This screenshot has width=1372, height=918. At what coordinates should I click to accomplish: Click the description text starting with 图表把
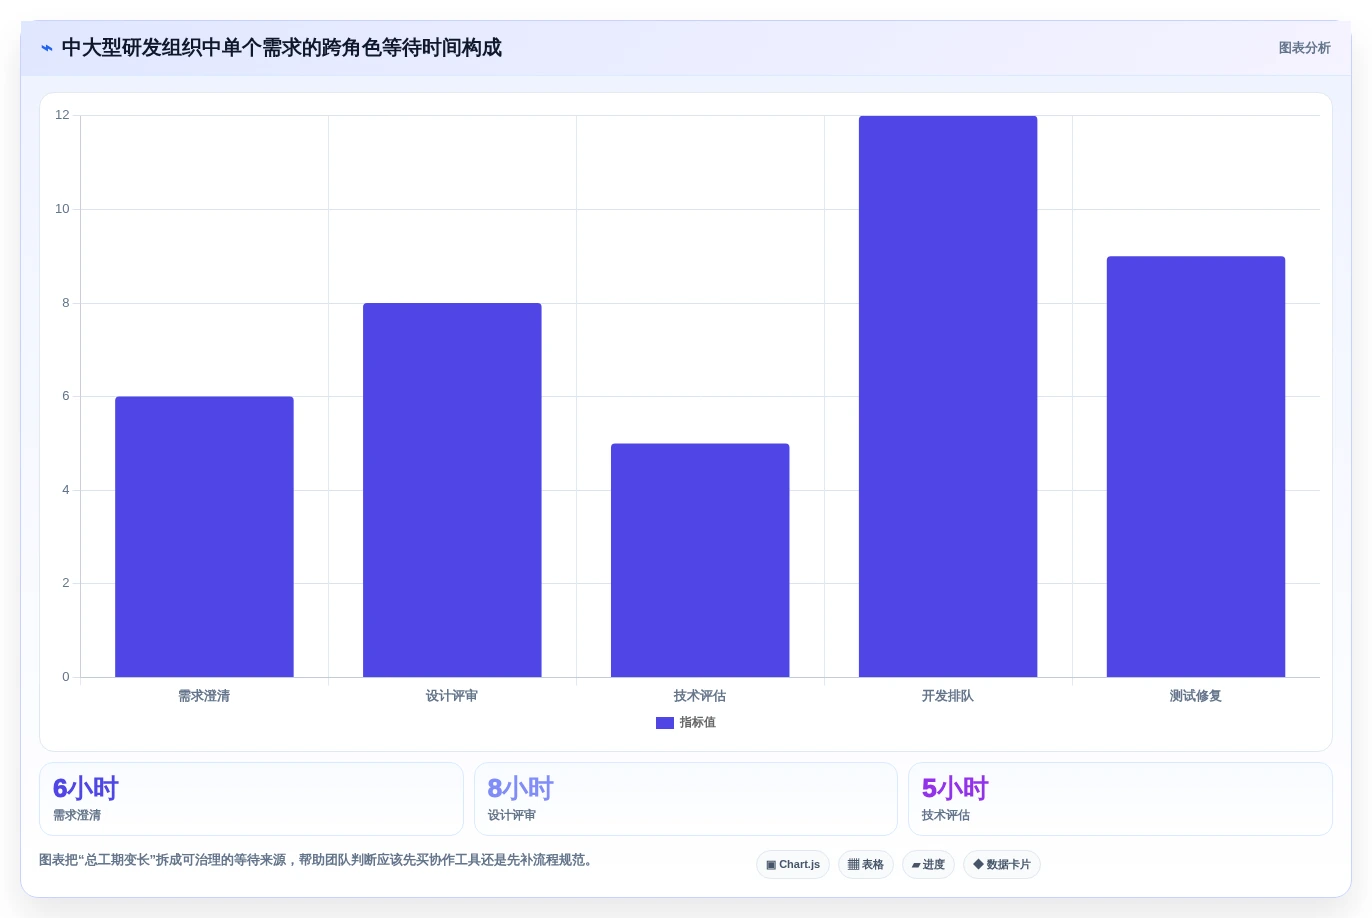pos(318,860)
